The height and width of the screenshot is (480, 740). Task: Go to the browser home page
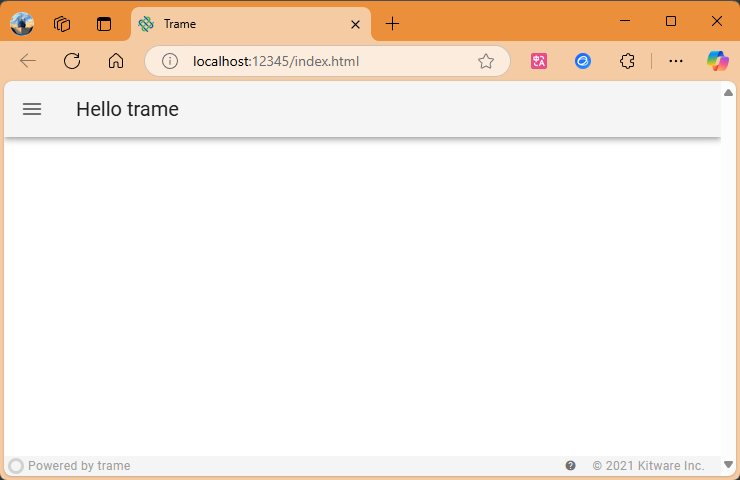tap(116, 61)
